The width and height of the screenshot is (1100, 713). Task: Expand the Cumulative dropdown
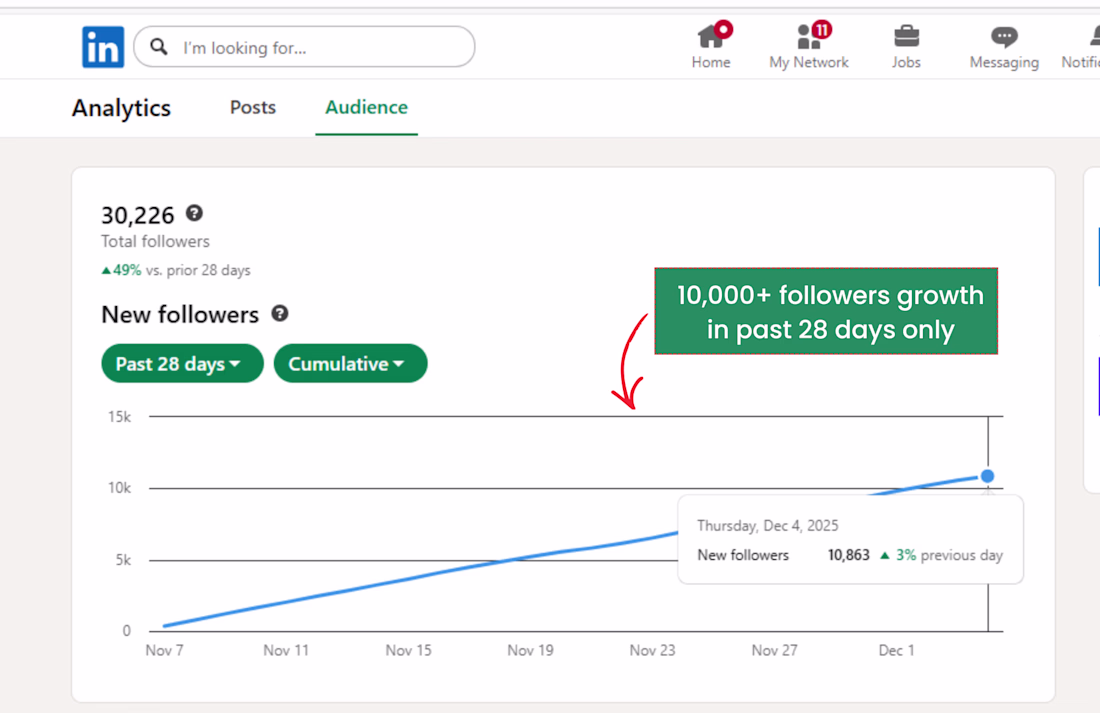[x=350, y=364]
